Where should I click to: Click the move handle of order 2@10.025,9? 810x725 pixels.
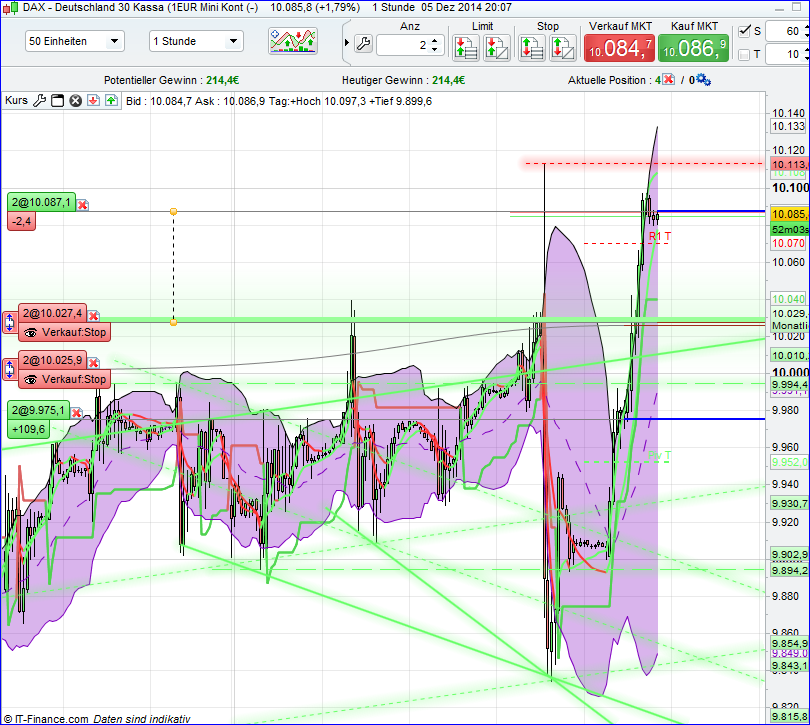tap(9, 369)
